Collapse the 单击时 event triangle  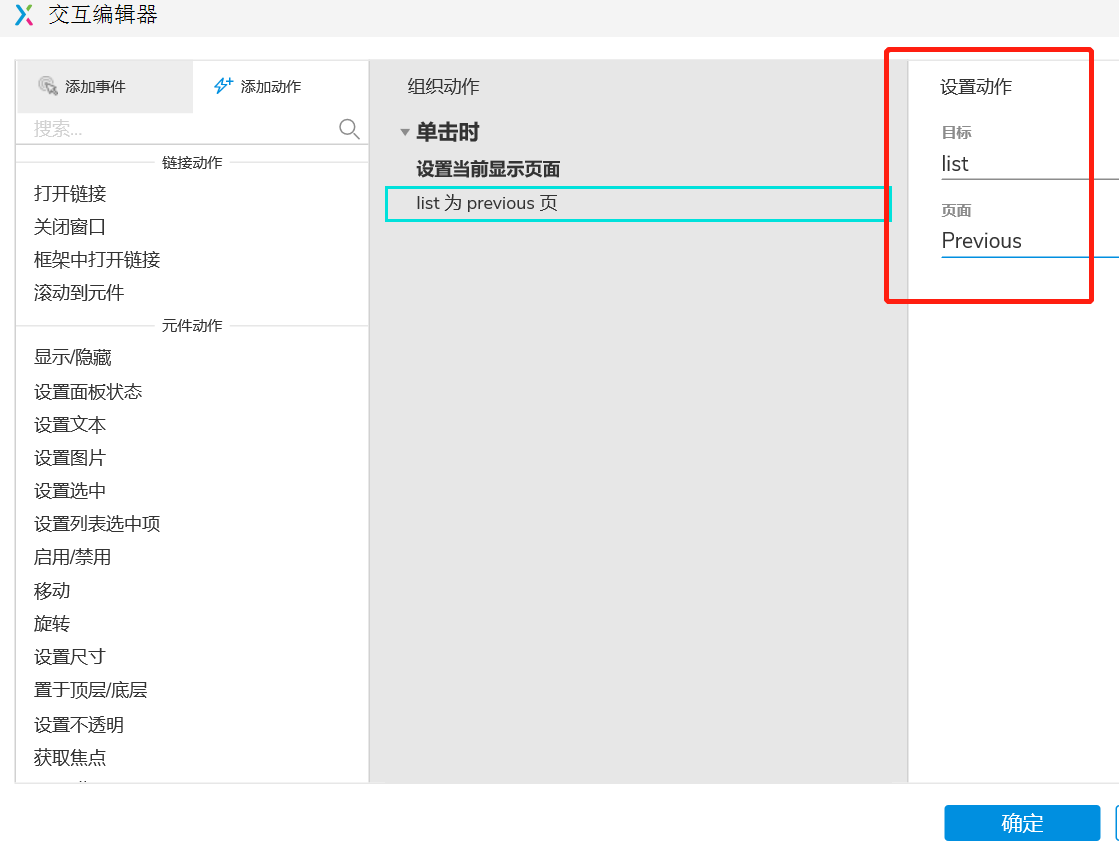[405, 132]
